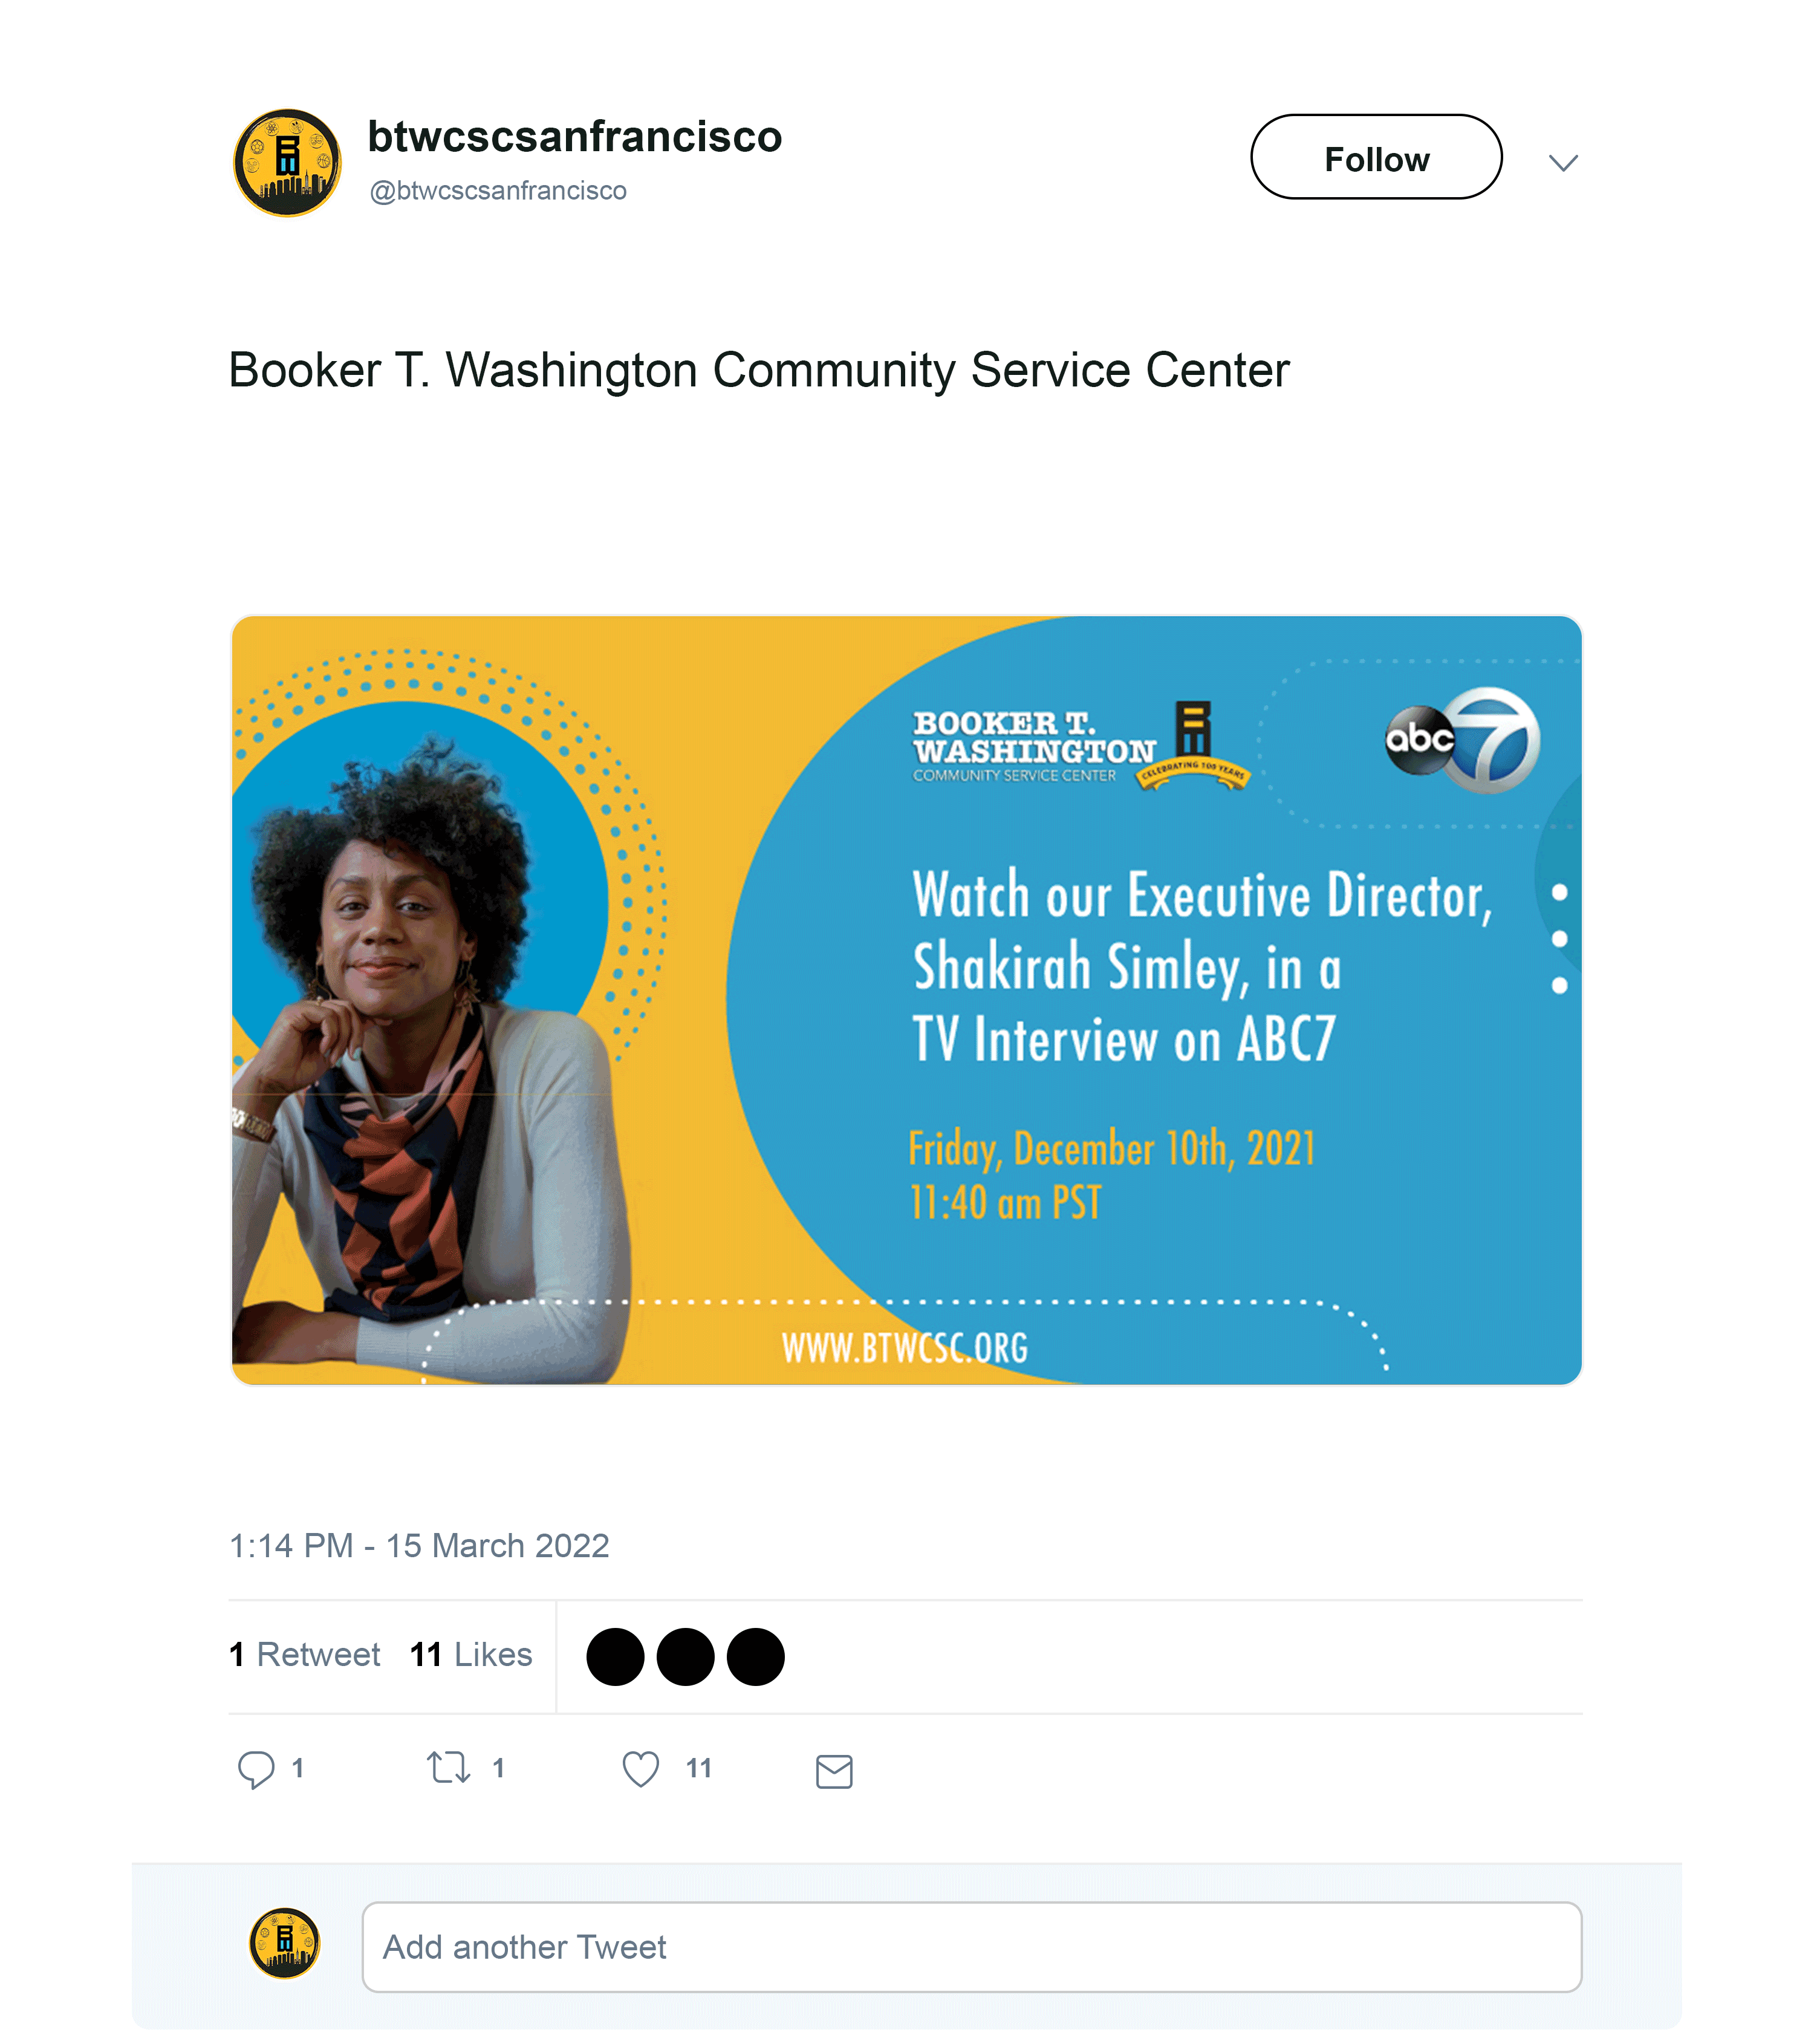1814x2044 pixels.
Task: Open the ABC7 interview image
Action: click(x=906, y=1000)
